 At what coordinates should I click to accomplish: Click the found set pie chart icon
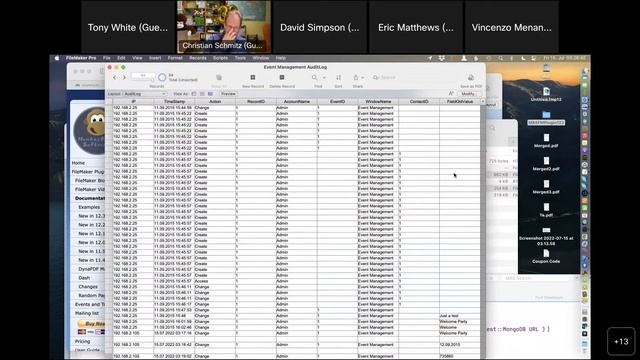162,77
